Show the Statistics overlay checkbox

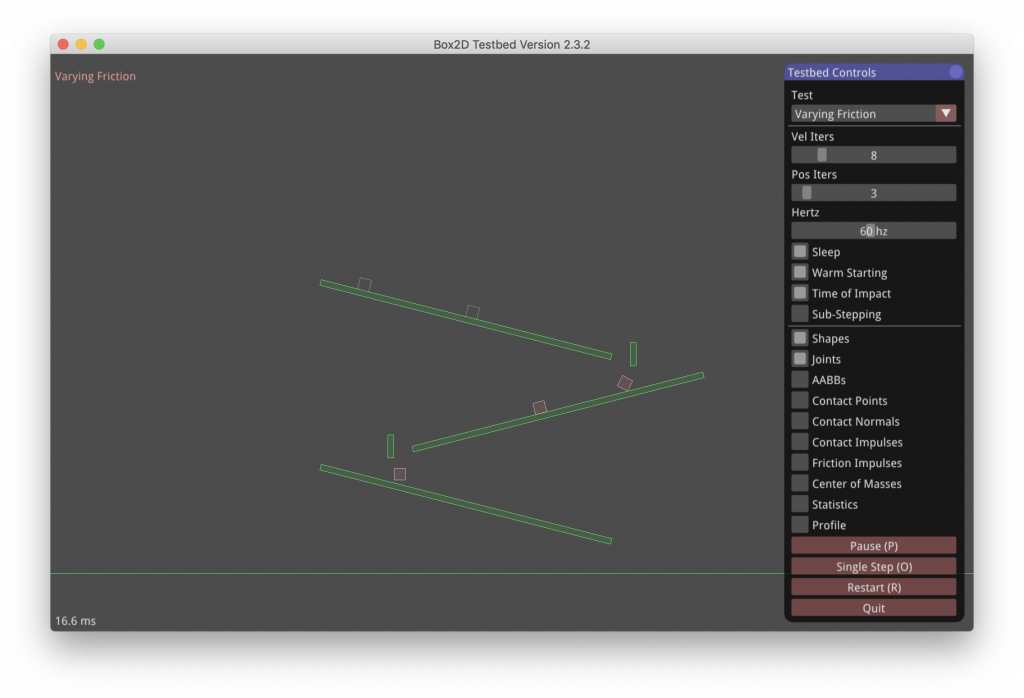800,504
